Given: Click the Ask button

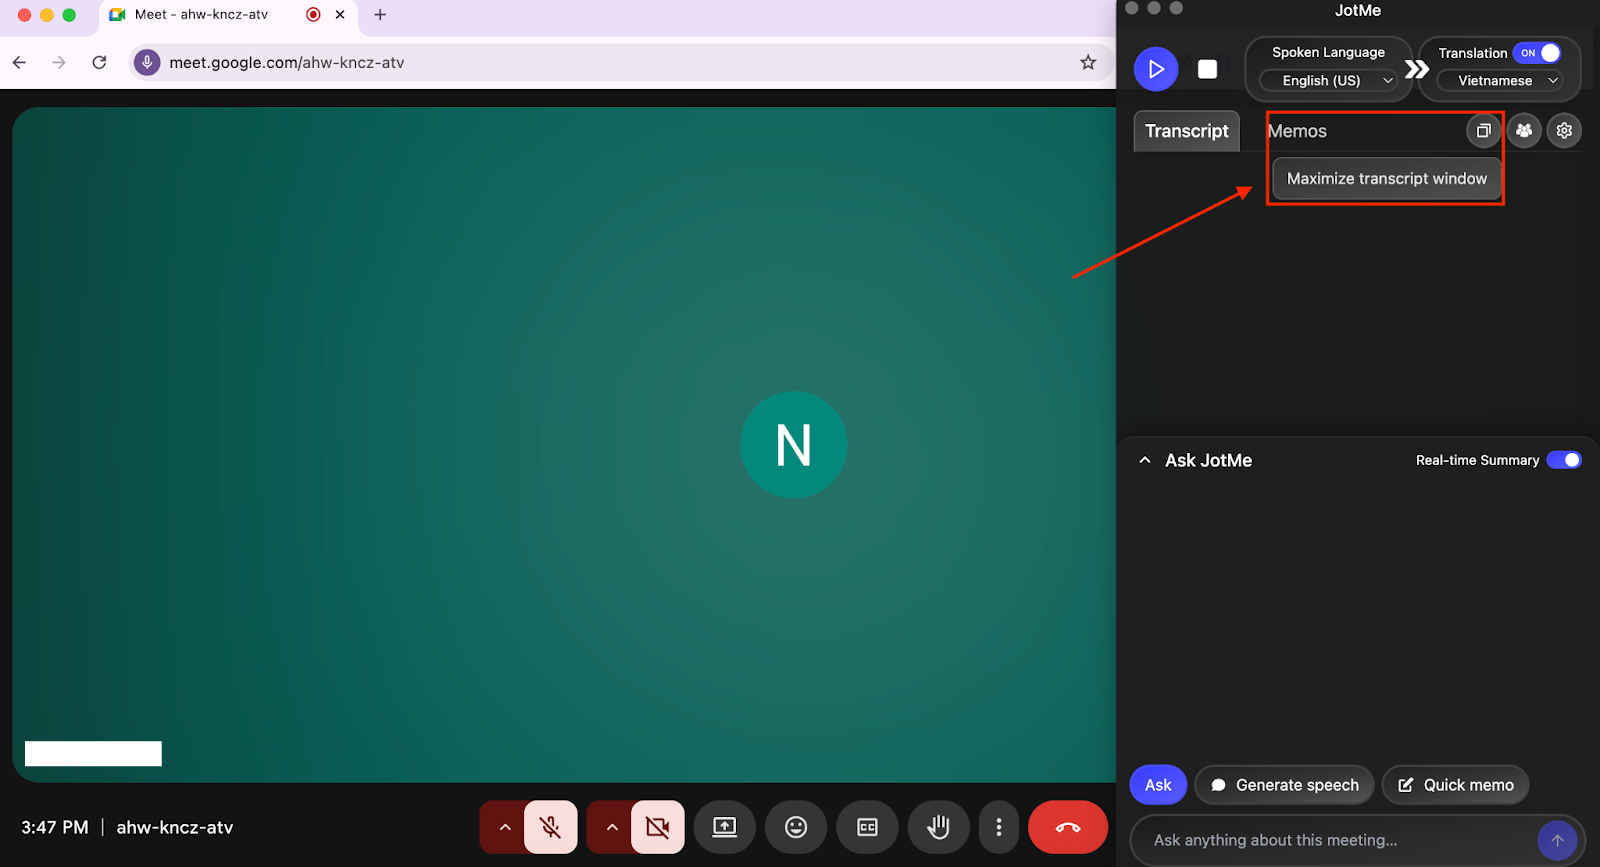Looking at the screenshot, I should pos(1158,785).
